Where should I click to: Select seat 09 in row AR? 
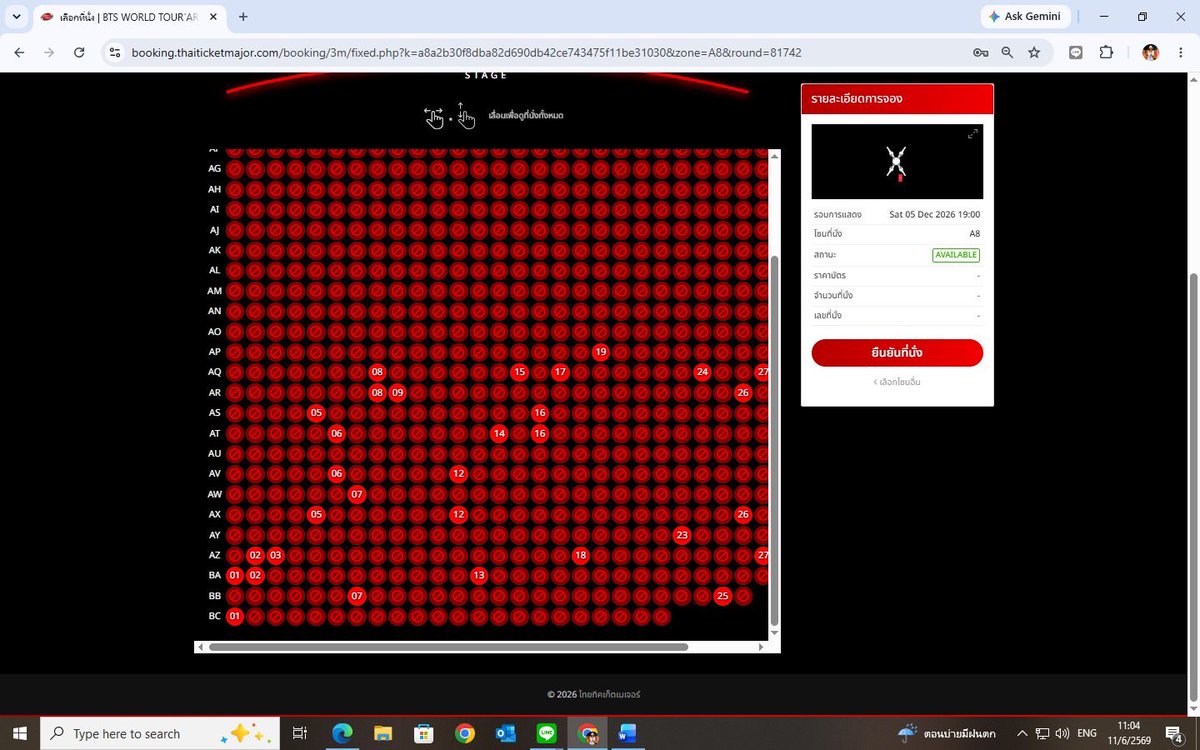pos(397,393)
